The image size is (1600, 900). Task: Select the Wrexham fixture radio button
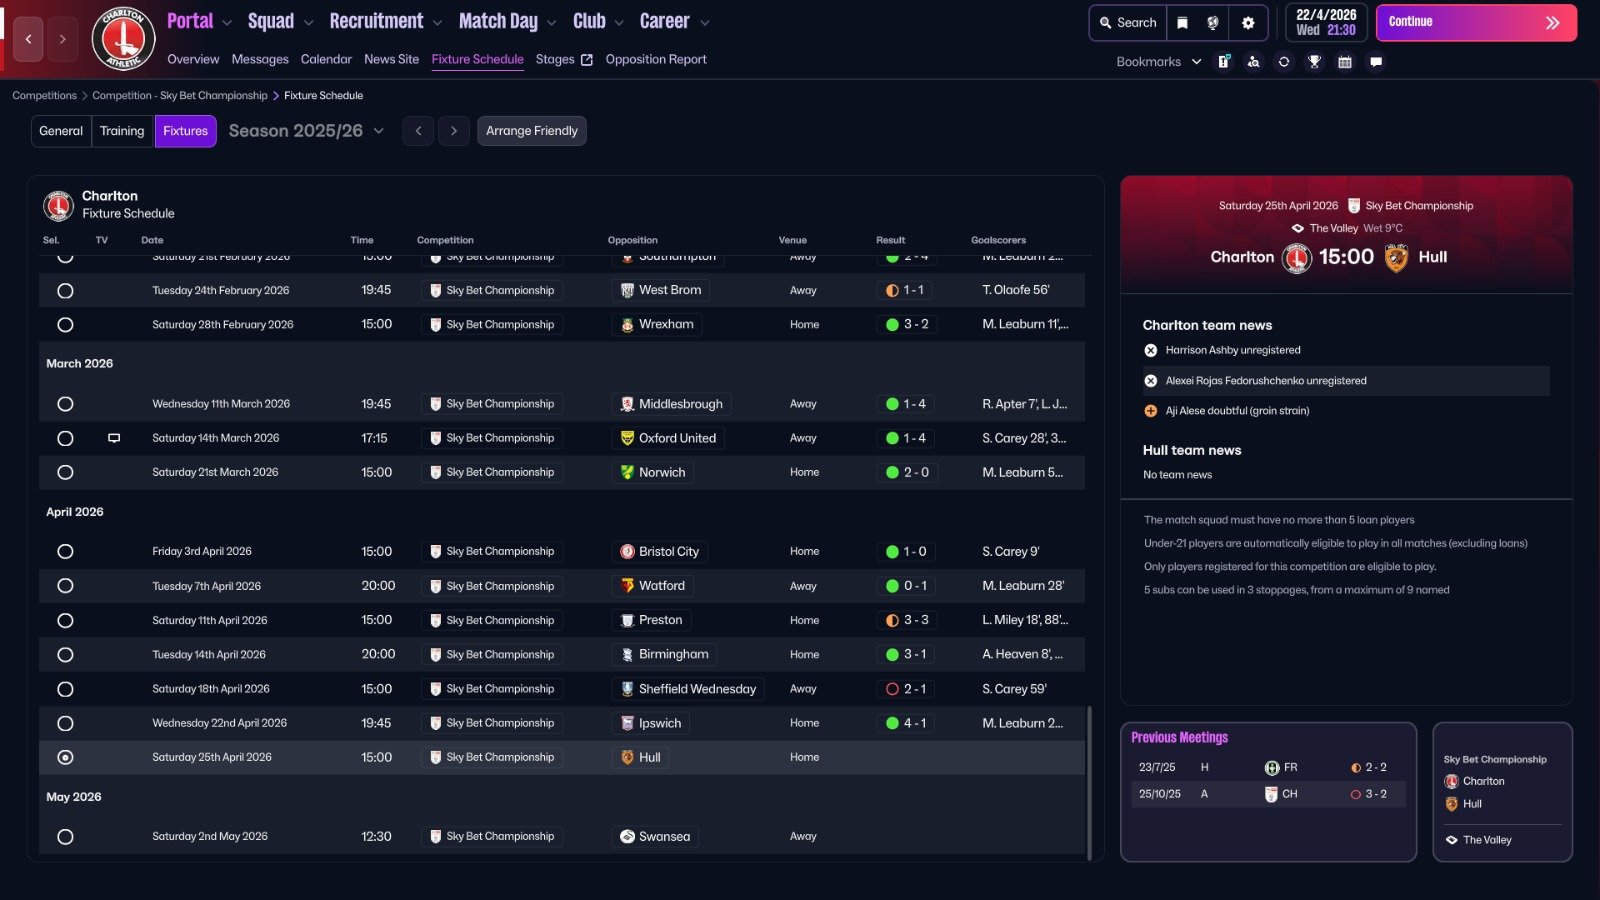tap(65, 325)
